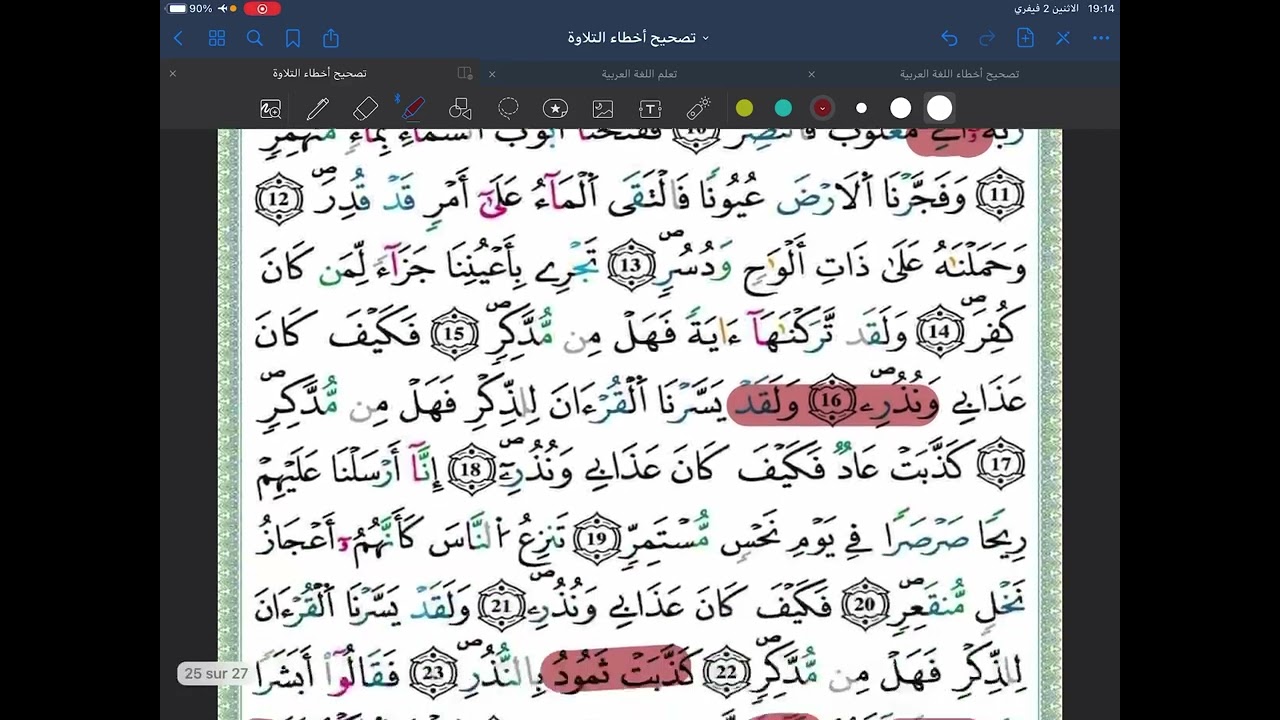Redo the undone action
Image resolution: width=1280 pixels, height=720 pixels.
pyautogui.click(x=987, y=38)
